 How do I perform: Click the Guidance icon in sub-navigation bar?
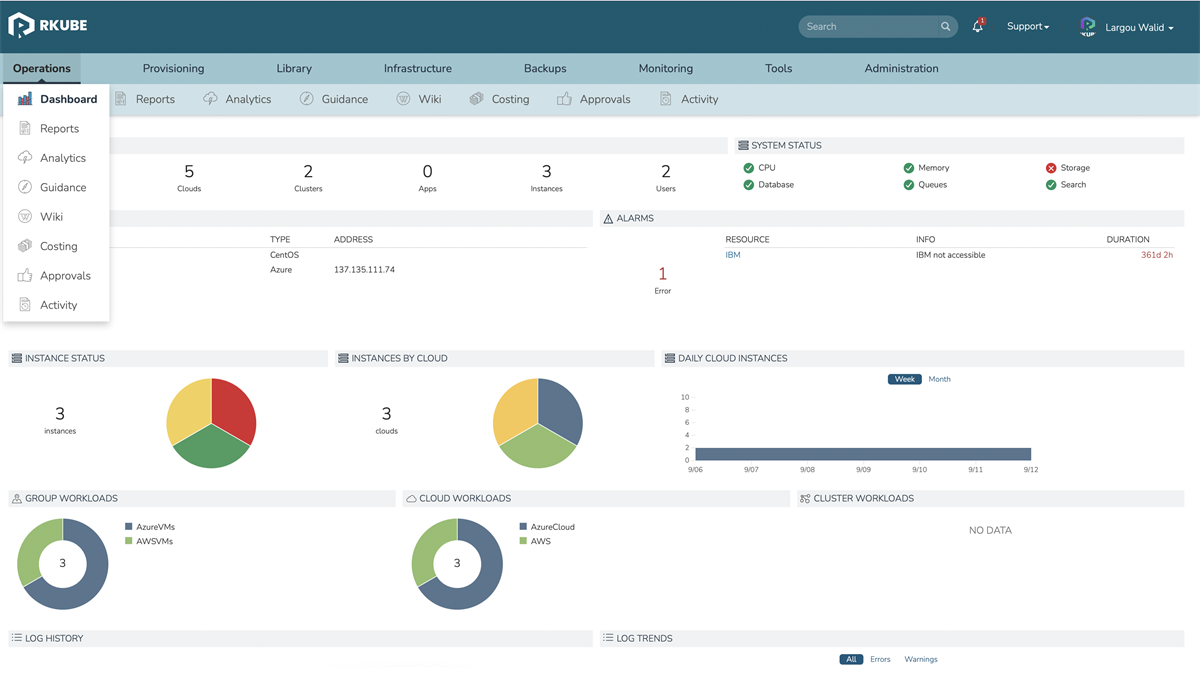click(307, 99)
